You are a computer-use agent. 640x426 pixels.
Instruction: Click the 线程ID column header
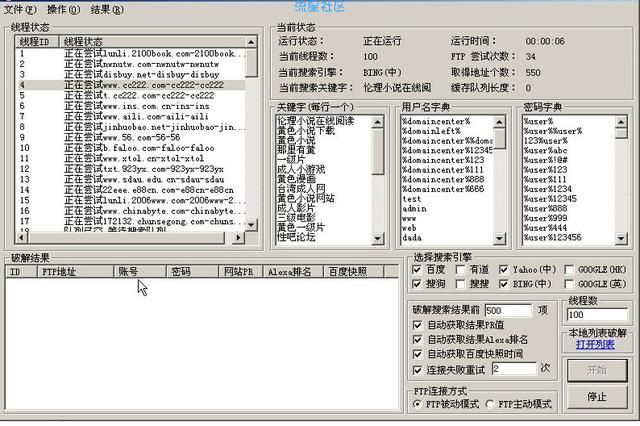(x=37, y=42)
